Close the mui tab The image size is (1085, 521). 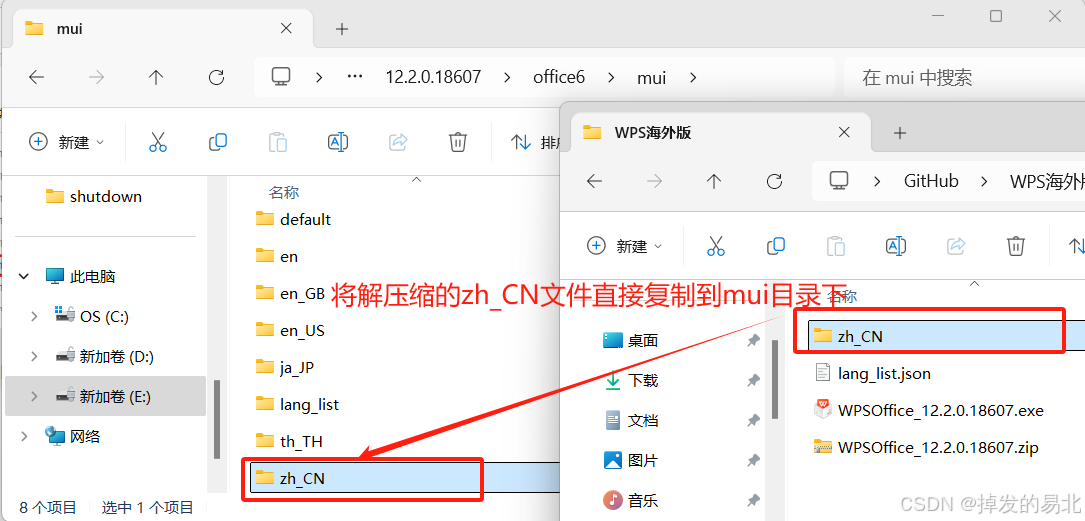pos(286,28)
